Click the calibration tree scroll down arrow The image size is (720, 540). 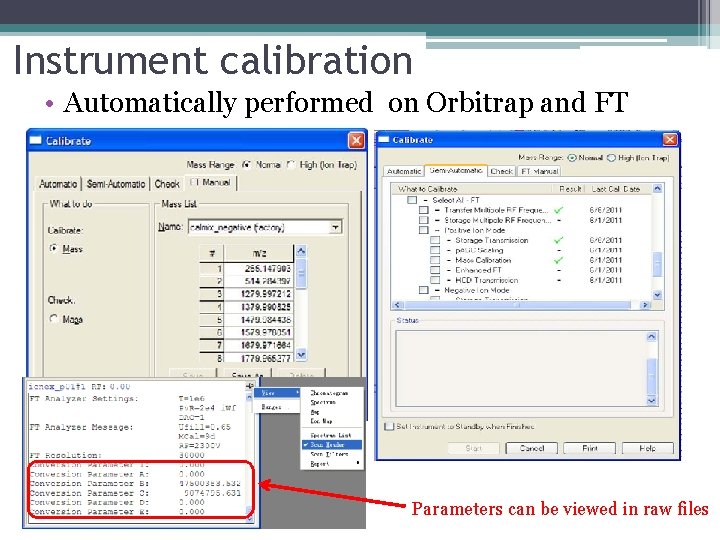[657, 295]
